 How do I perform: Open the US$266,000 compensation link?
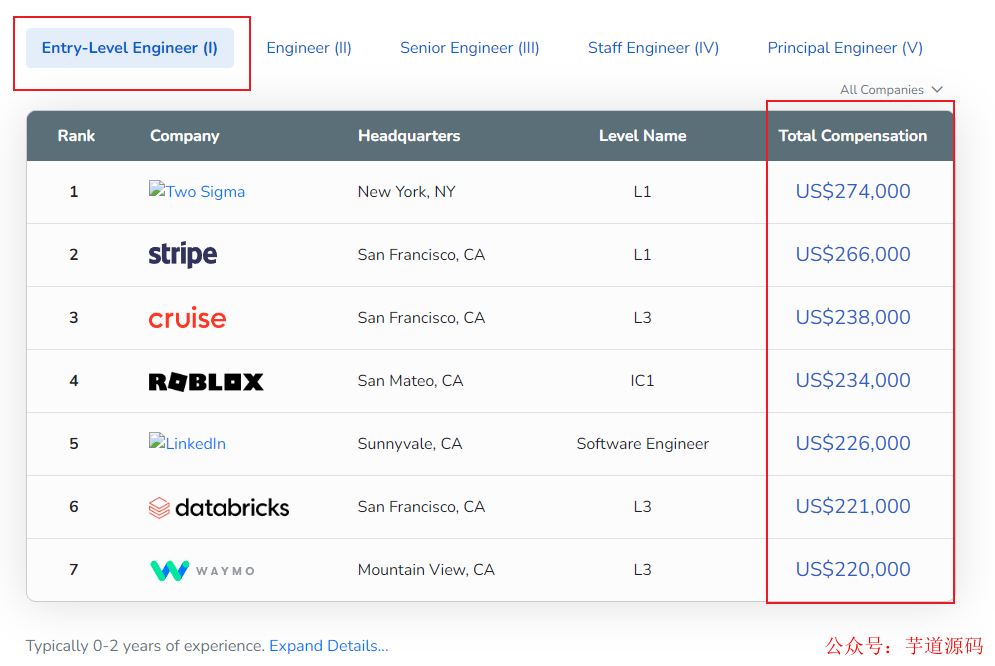pyautogui.click(x=853, y=254)
